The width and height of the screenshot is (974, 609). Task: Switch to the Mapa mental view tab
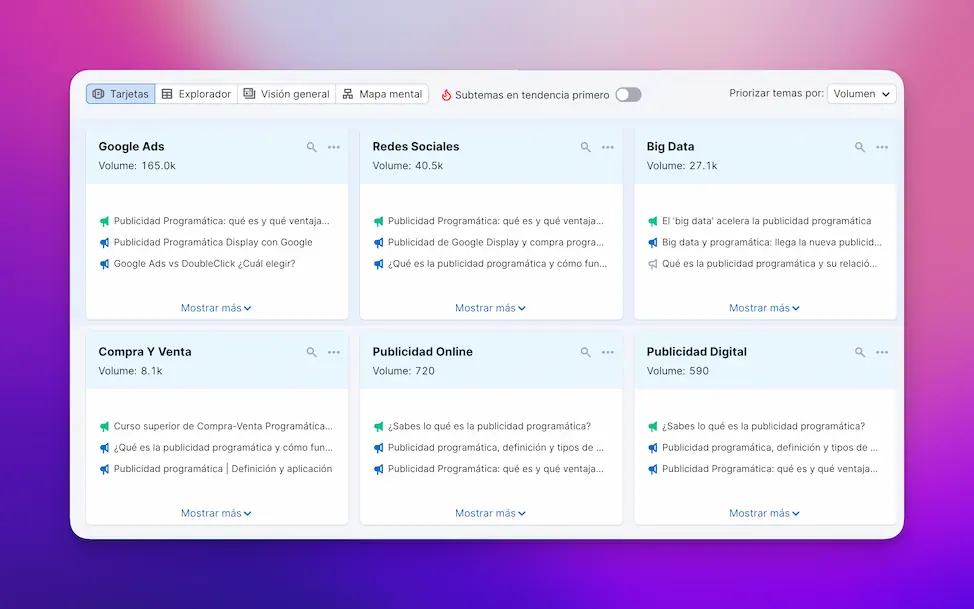click(382, 94)
